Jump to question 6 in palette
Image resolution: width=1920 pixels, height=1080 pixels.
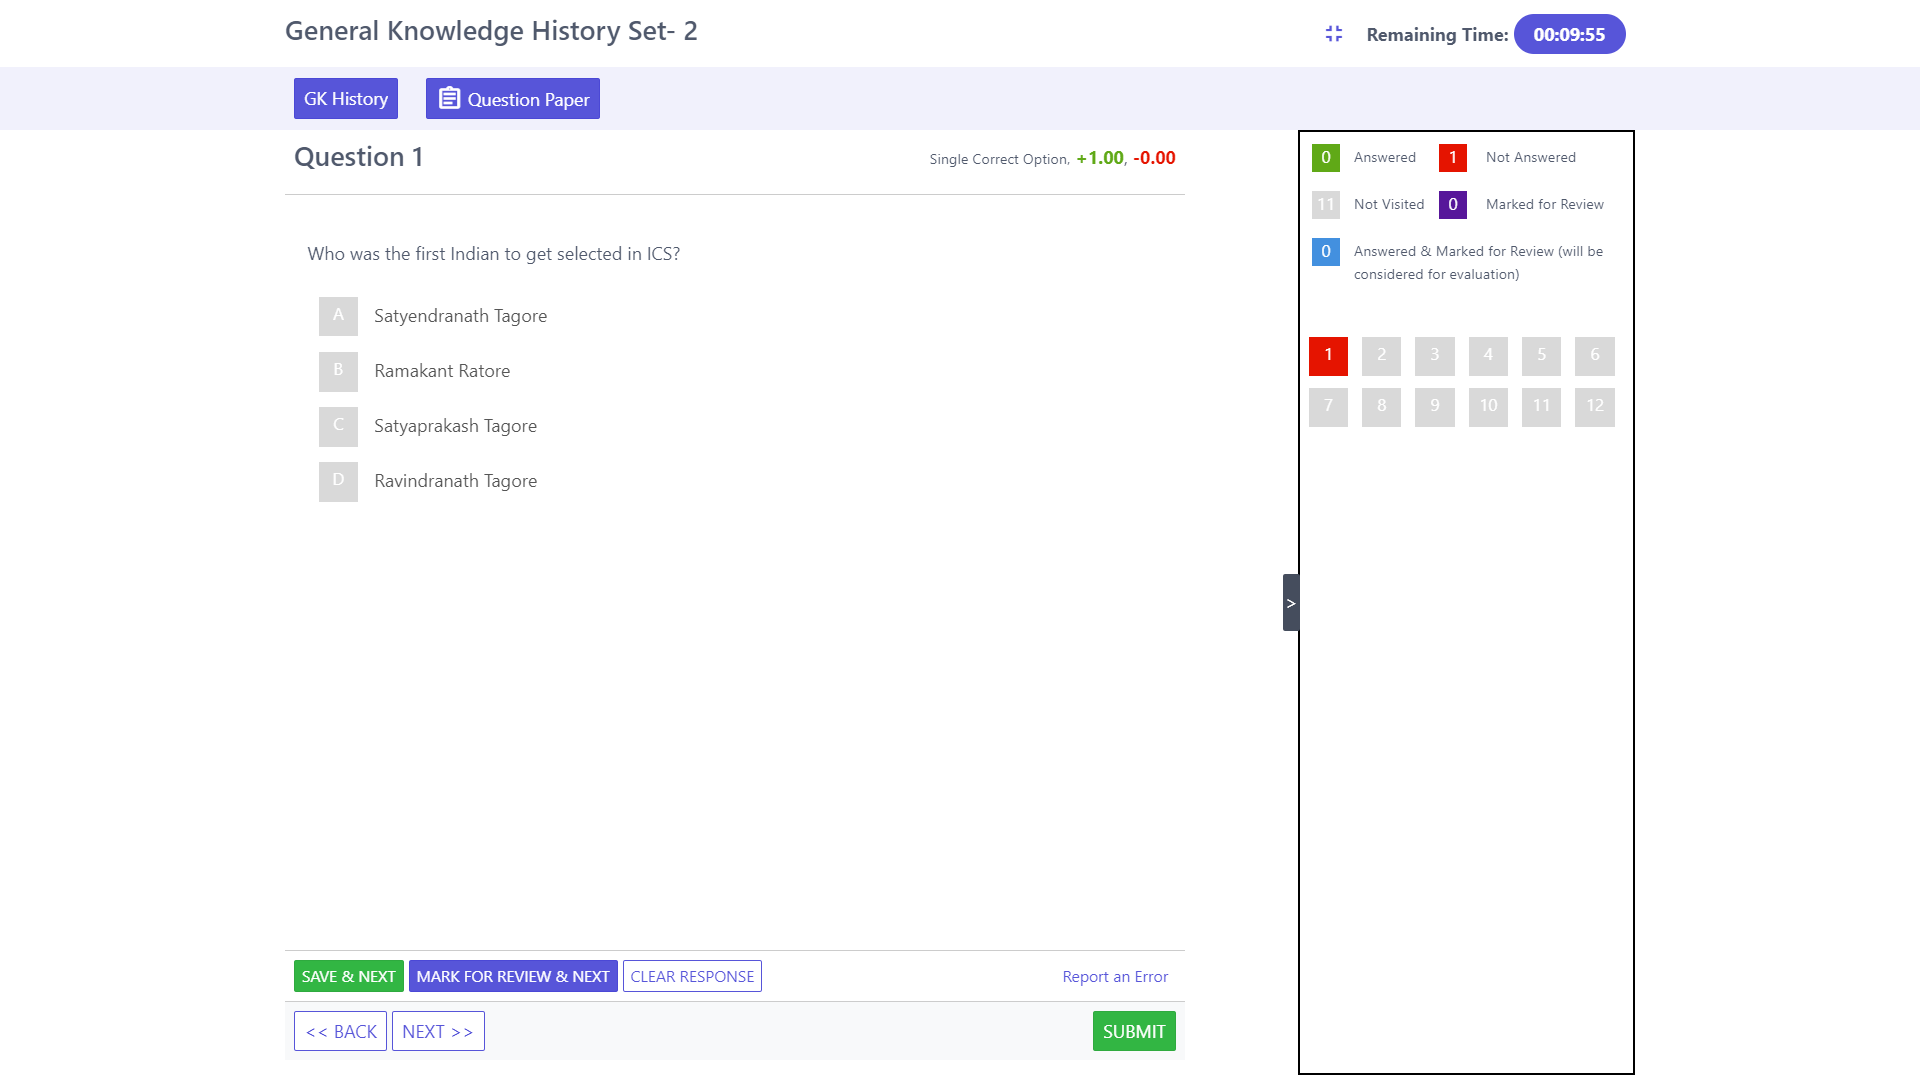[1594, 355]
